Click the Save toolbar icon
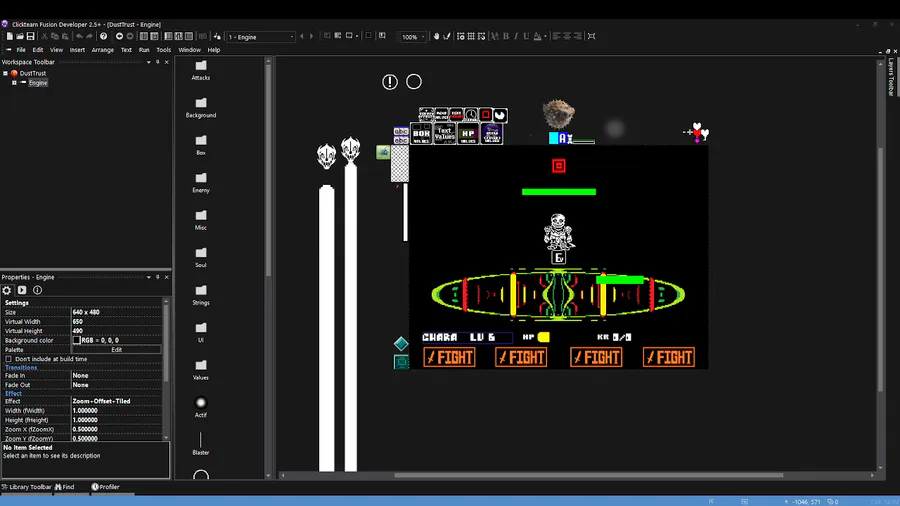Viewport: 900px width, 506px height. (30, 36)
